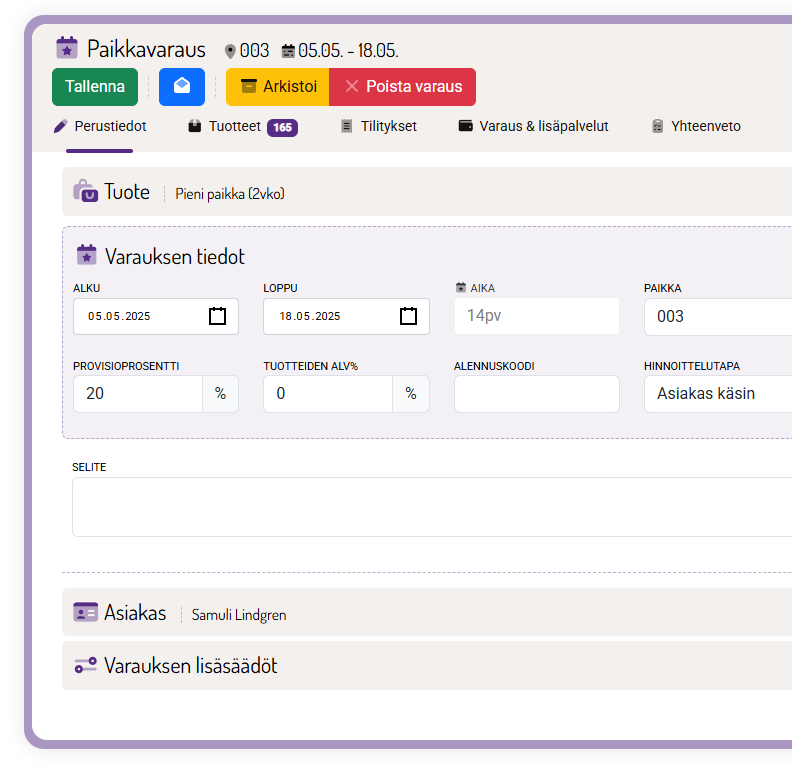
Task: Click the blue envelope email button
Action: (x=181, y=87)
